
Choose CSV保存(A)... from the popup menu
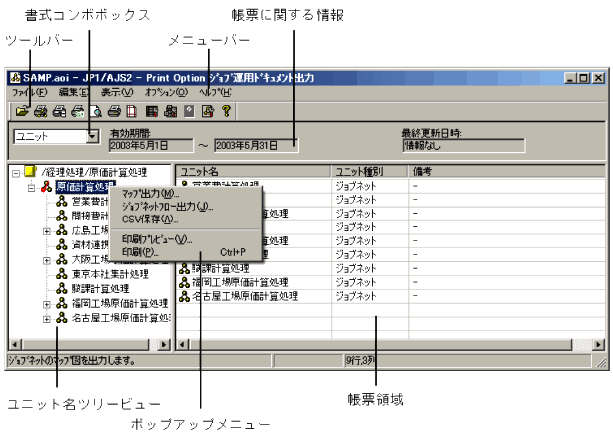click(x=186, y=219)
